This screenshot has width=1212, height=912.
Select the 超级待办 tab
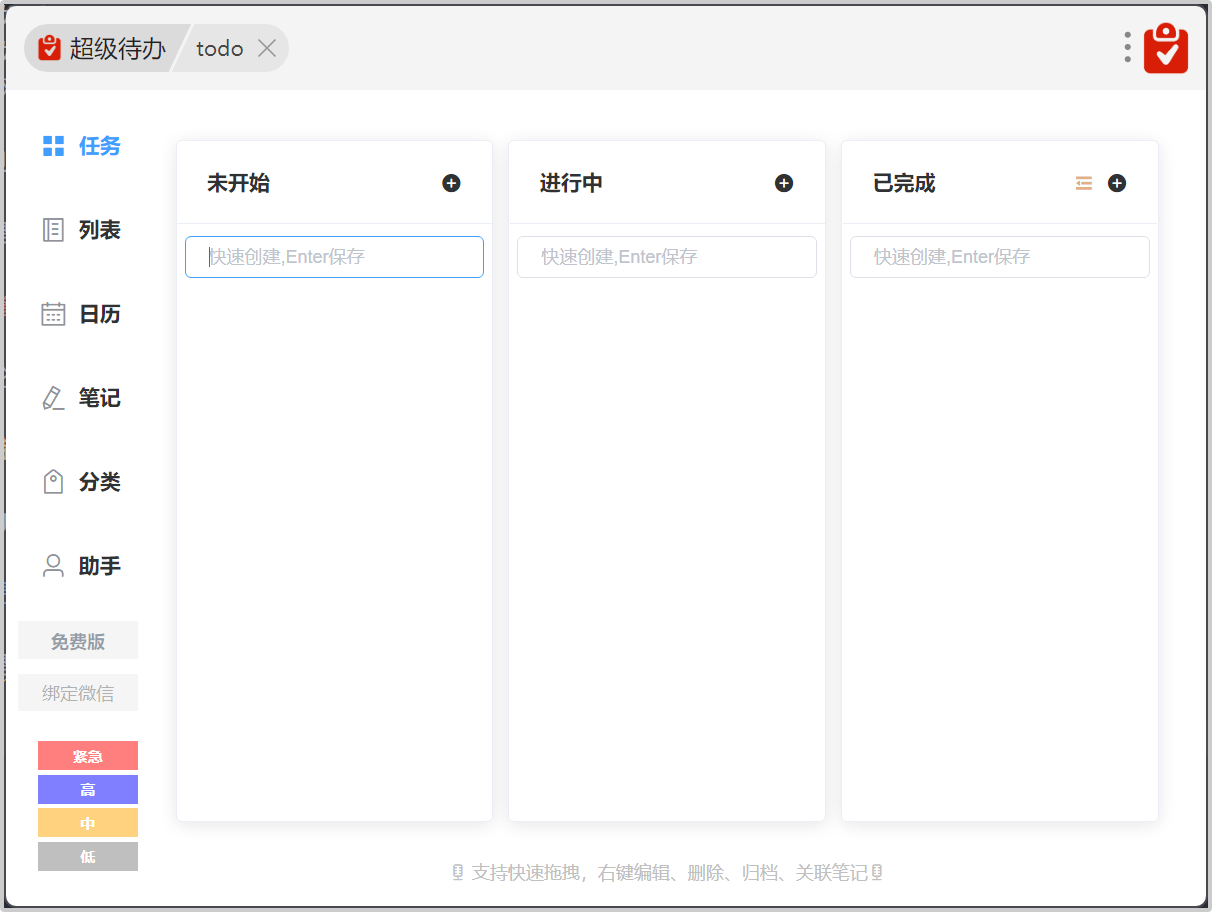[103, 48]
